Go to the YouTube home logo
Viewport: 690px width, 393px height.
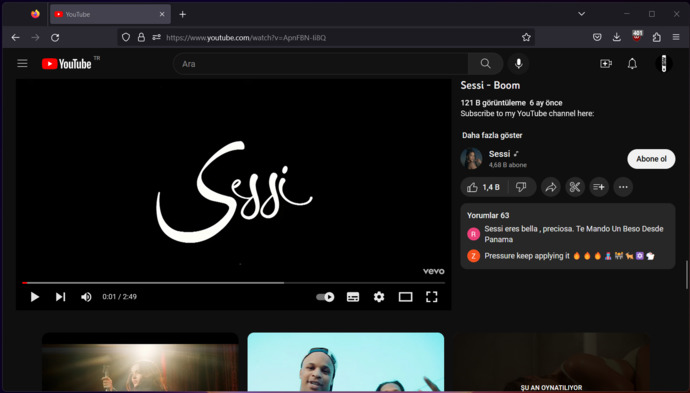(x=67, y=64)
